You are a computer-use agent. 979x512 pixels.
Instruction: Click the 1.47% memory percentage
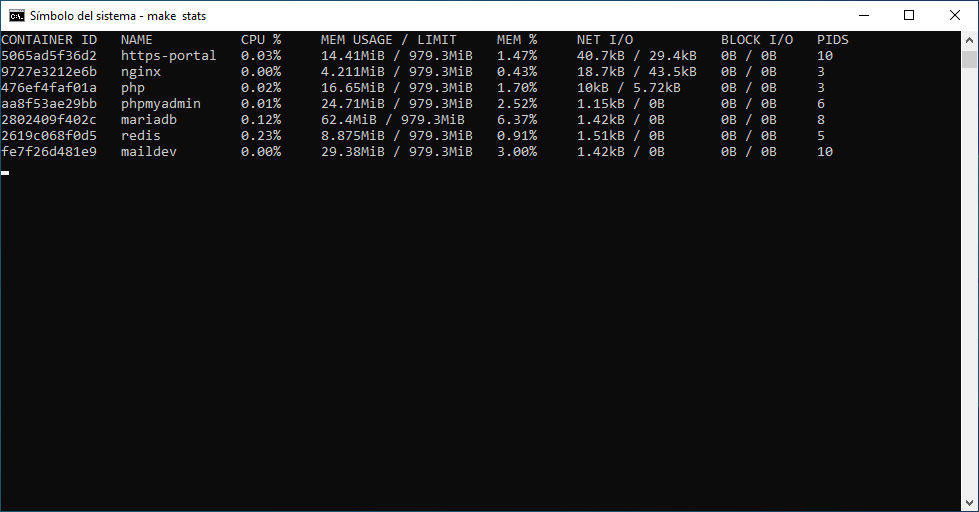click(x=517, y=56)
